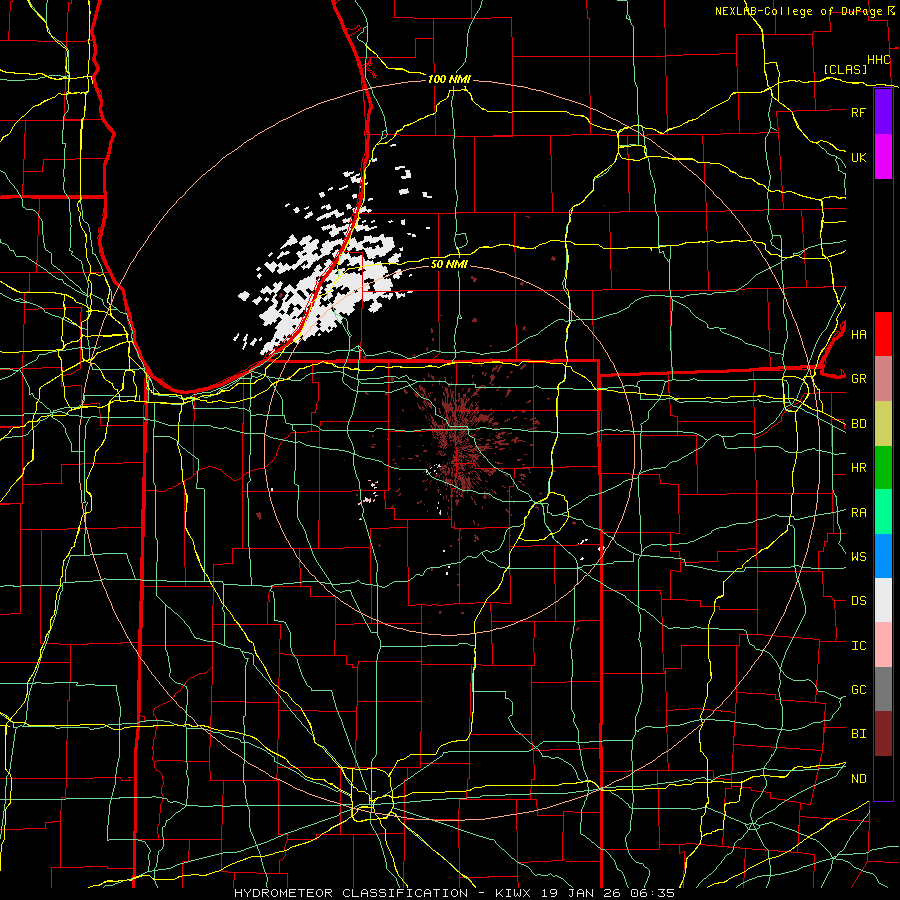
Task: Click the HA legend label
Action: (859, 334)
